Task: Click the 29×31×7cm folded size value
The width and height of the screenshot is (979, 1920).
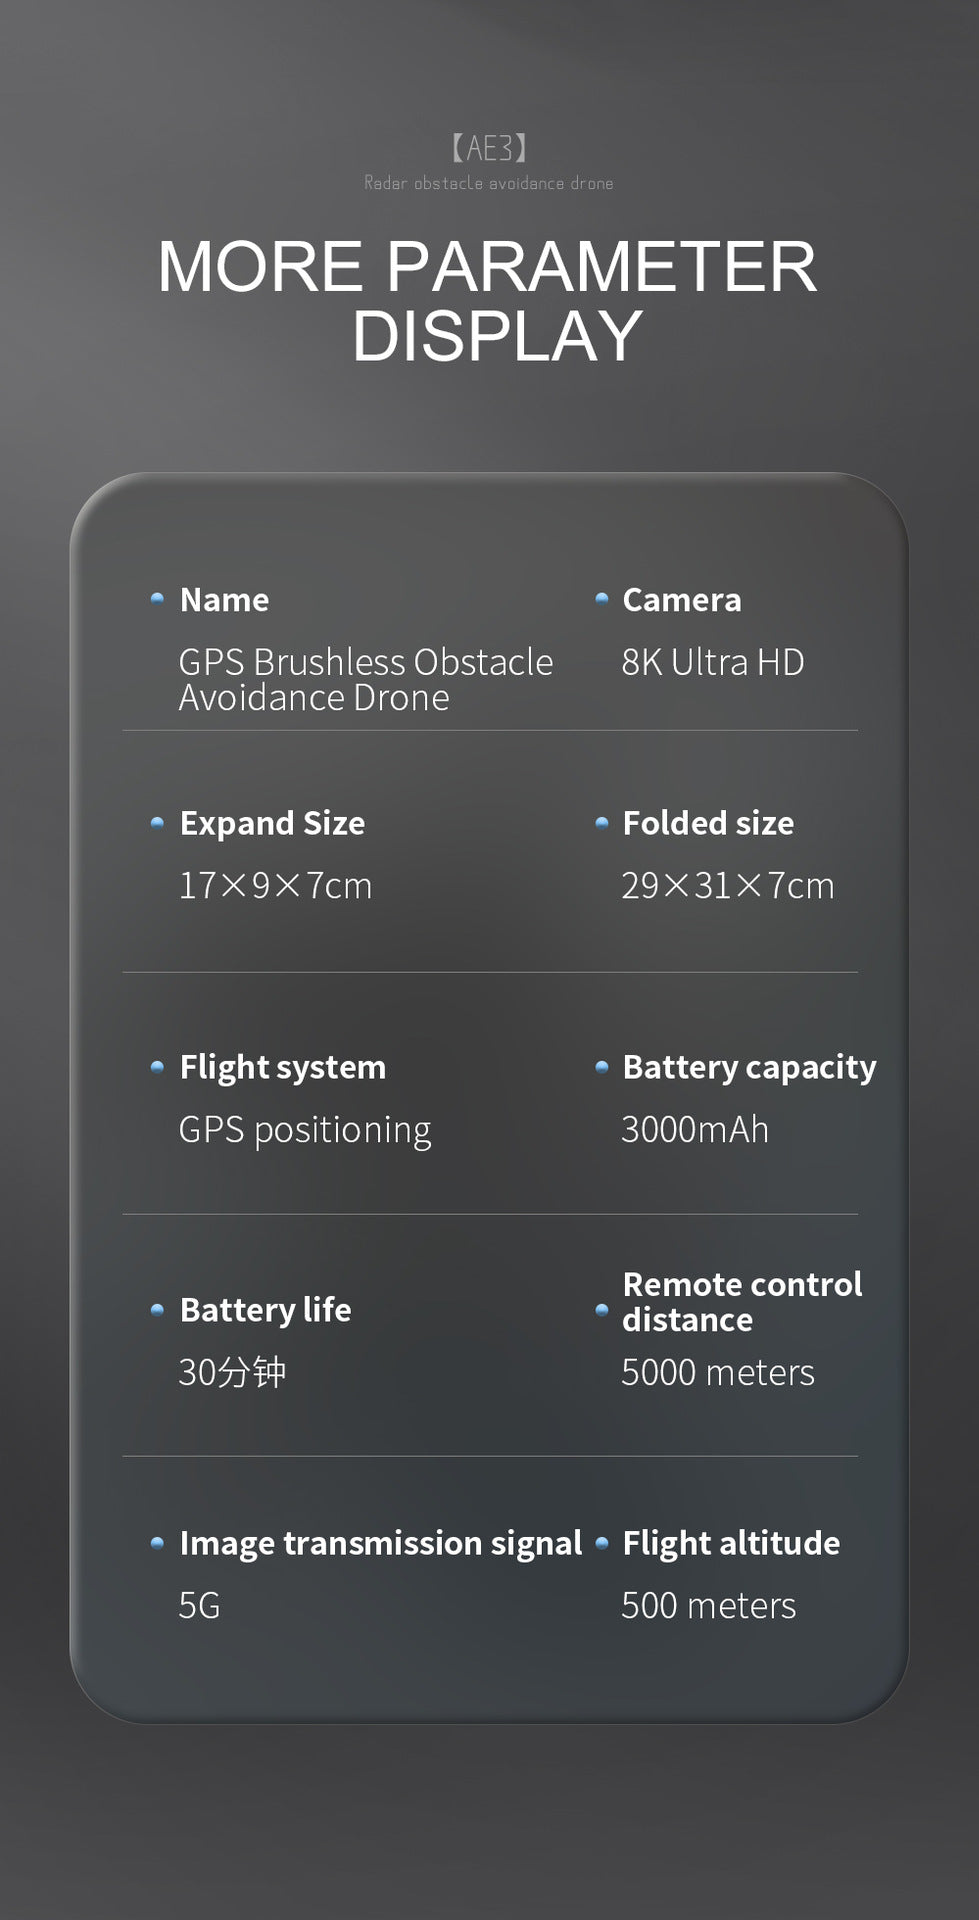Action: coord(727,885)
